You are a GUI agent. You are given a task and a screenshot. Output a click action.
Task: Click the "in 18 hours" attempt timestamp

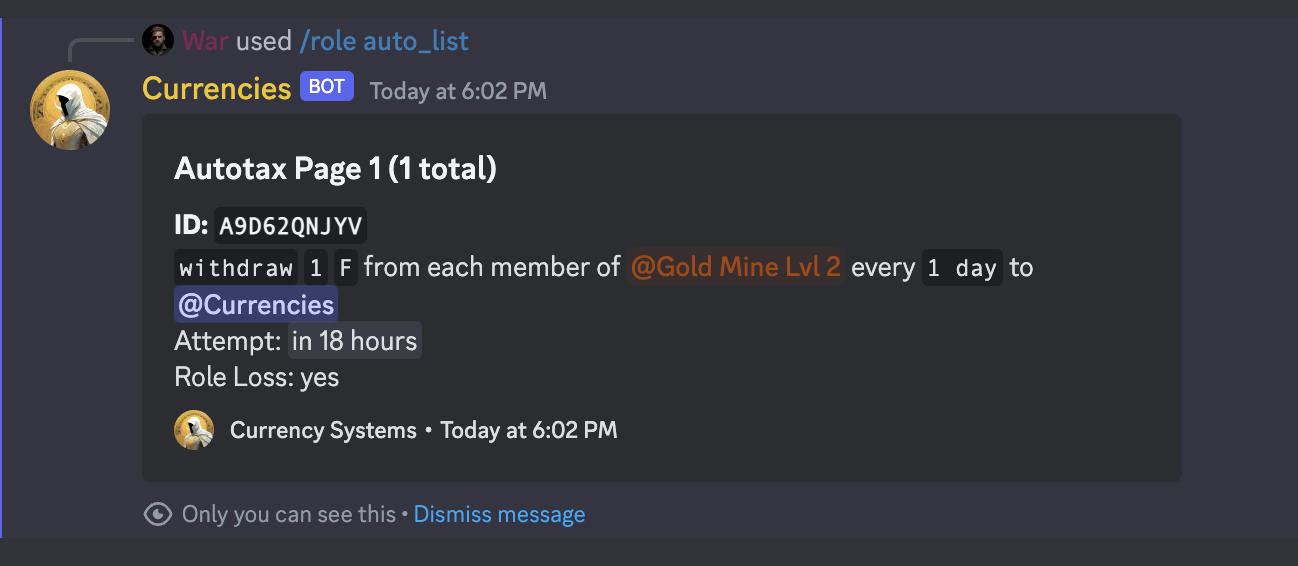click(355, 342)
